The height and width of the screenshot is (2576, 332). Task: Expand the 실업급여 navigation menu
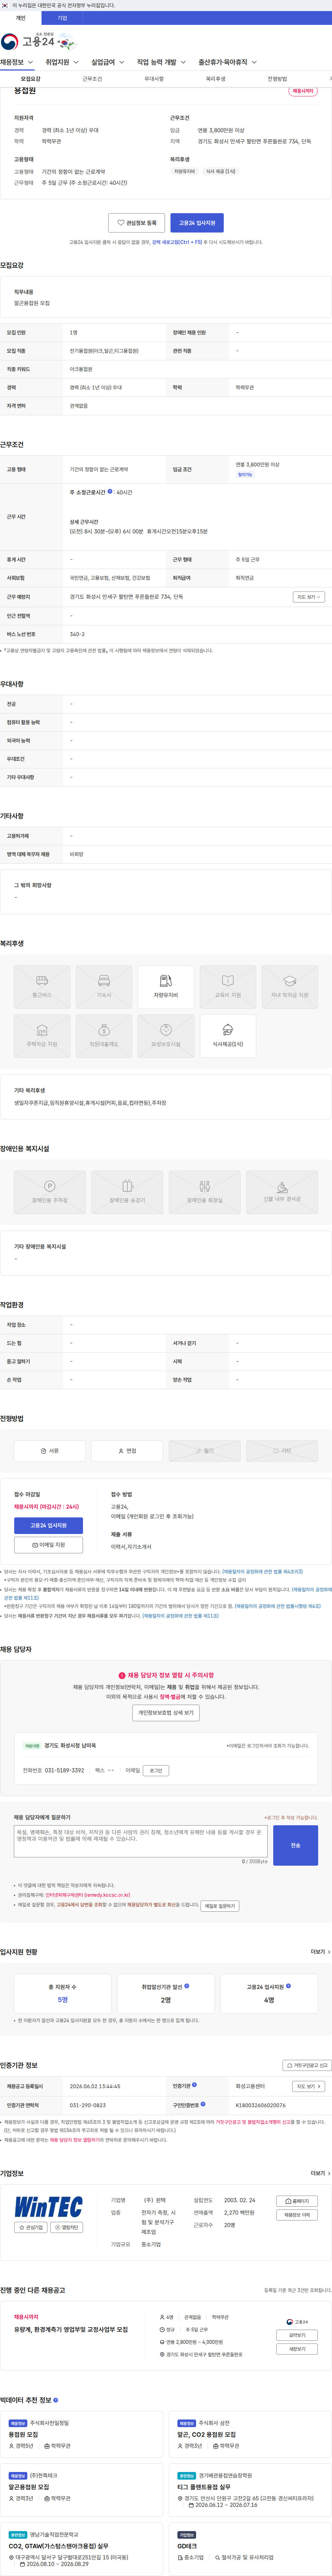108,62
